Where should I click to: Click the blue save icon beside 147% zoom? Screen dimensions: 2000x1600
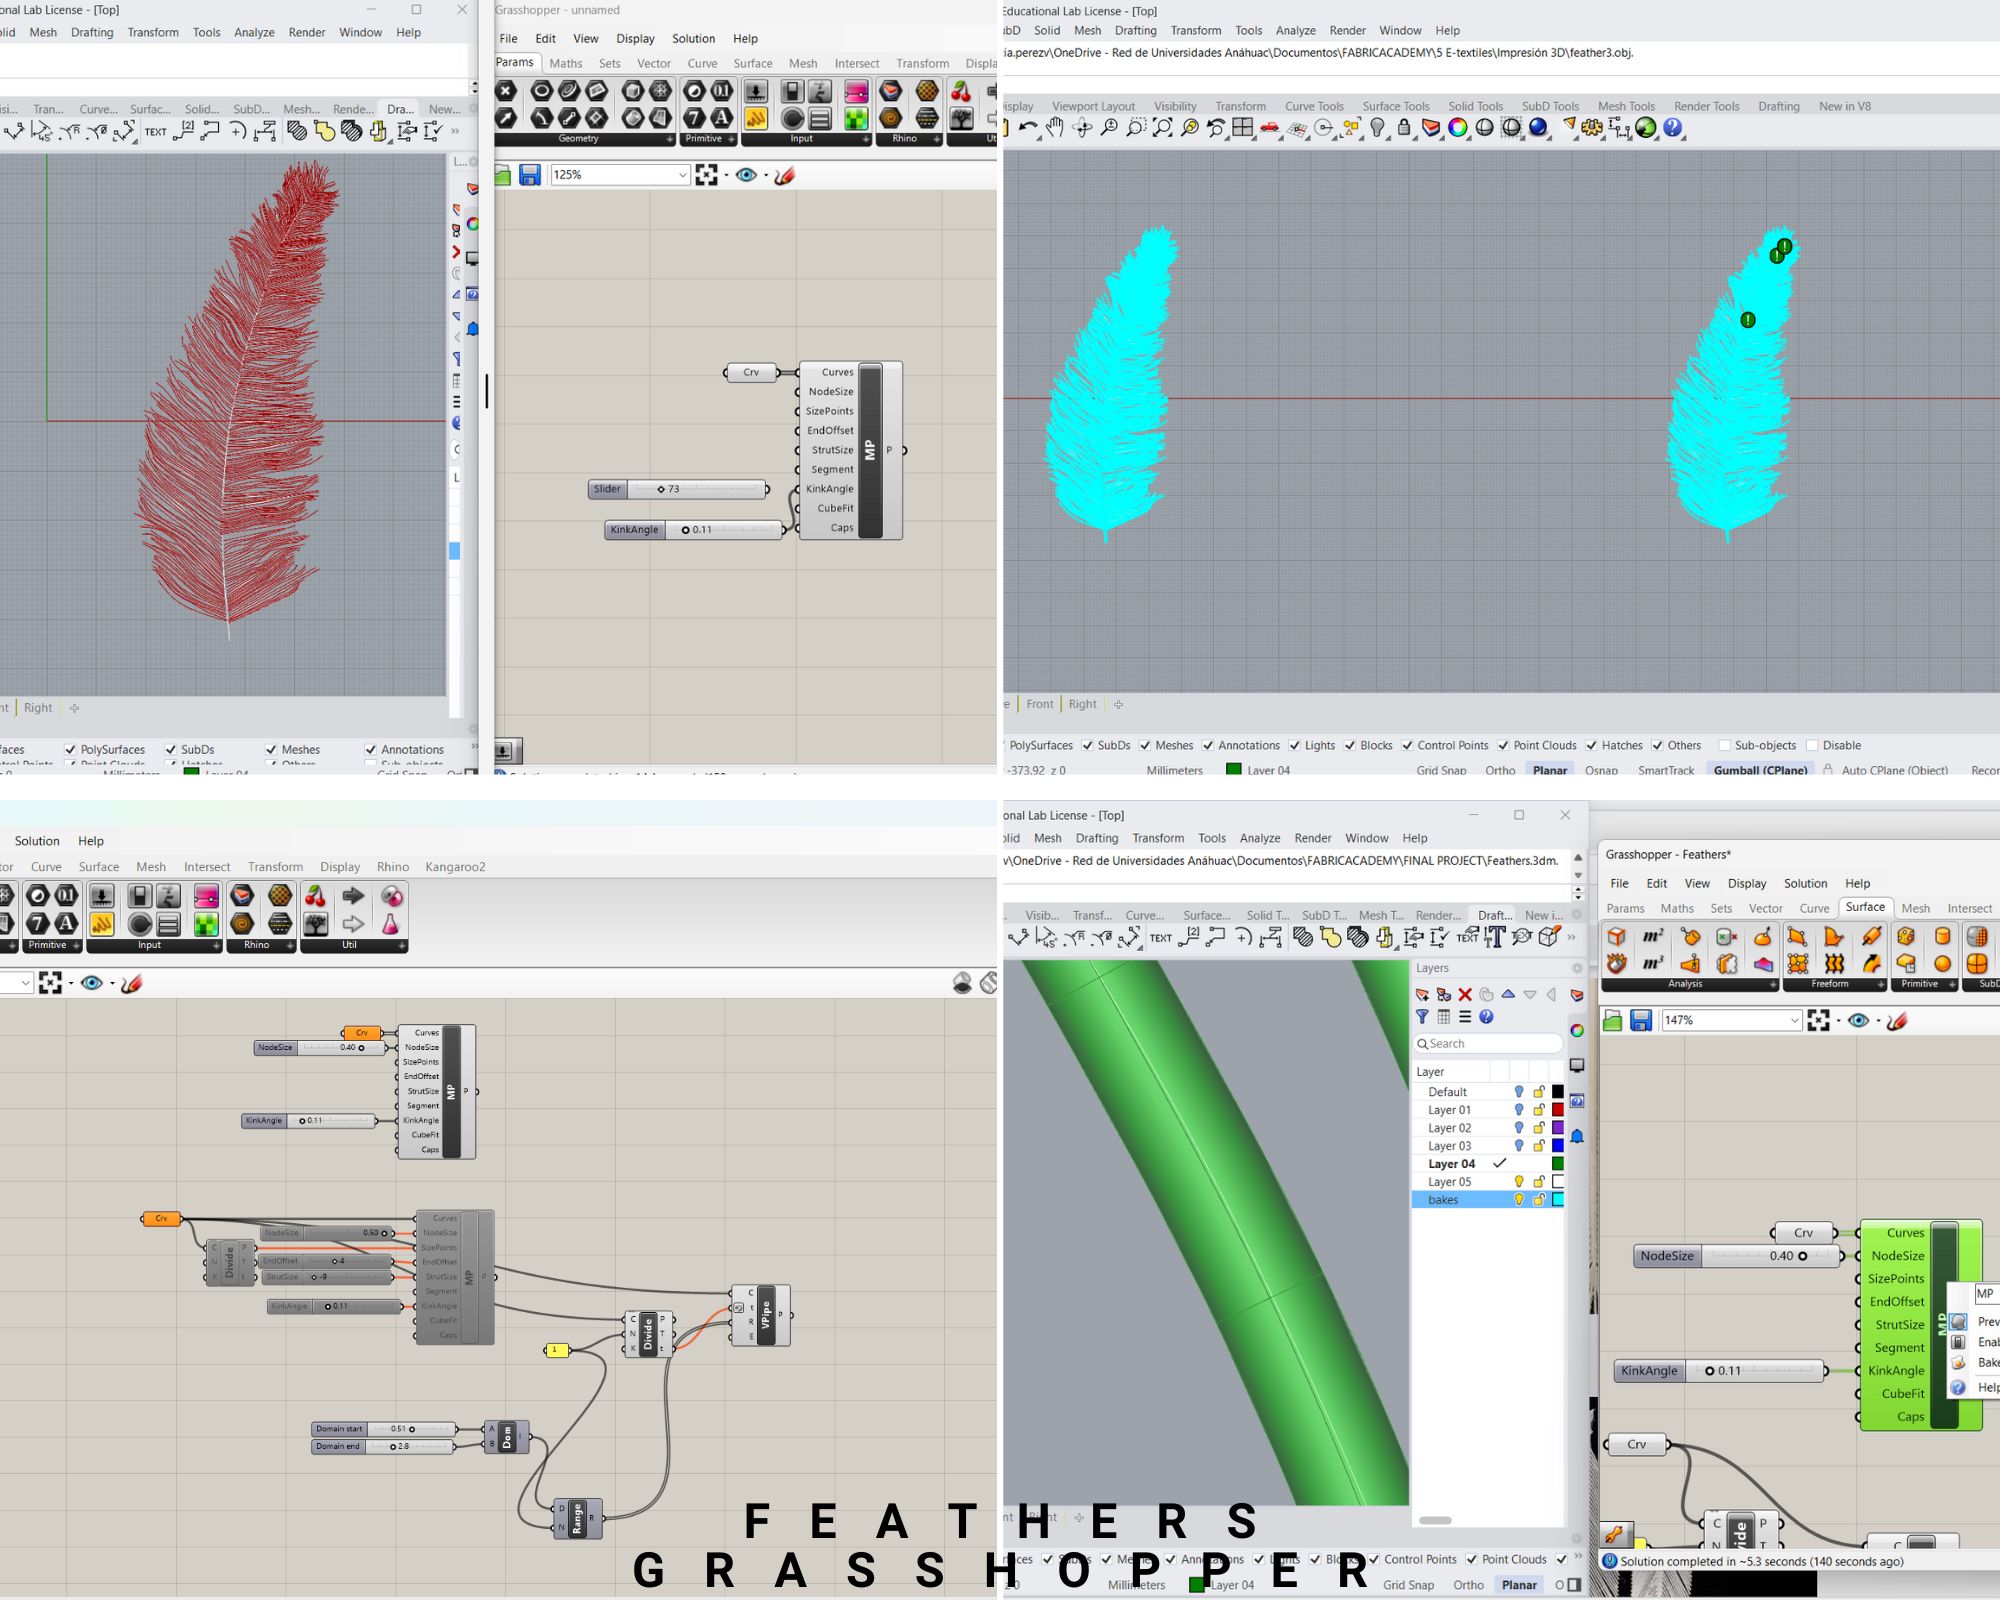coord(1640,1020)
